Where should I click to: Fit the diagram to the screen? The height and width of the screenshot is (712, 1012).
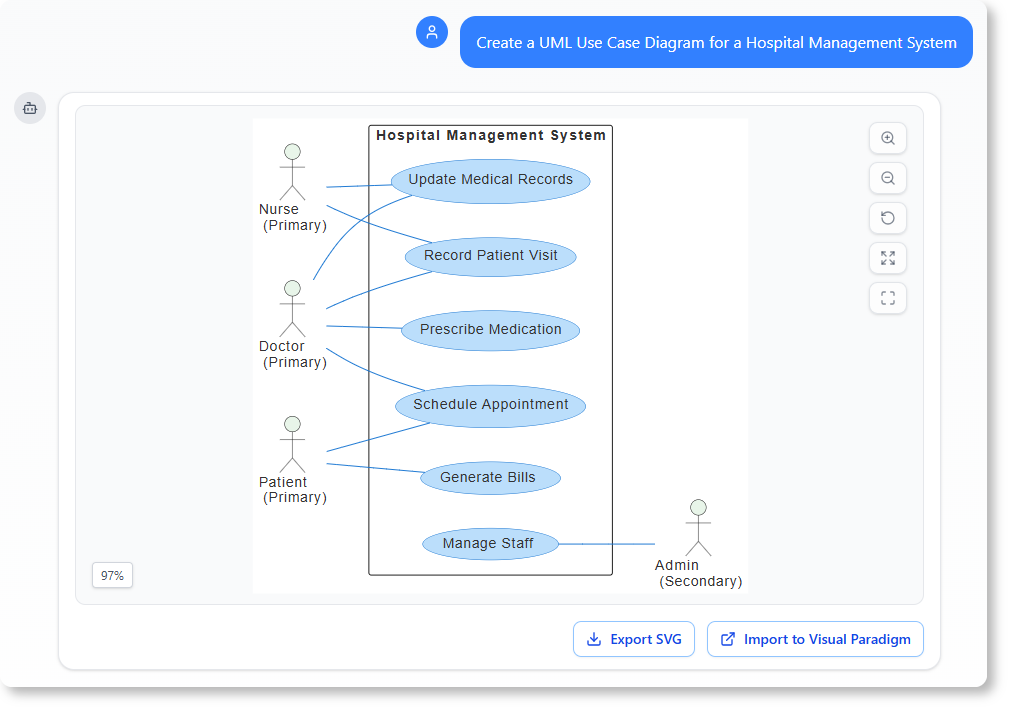click(x=887, y=258)
